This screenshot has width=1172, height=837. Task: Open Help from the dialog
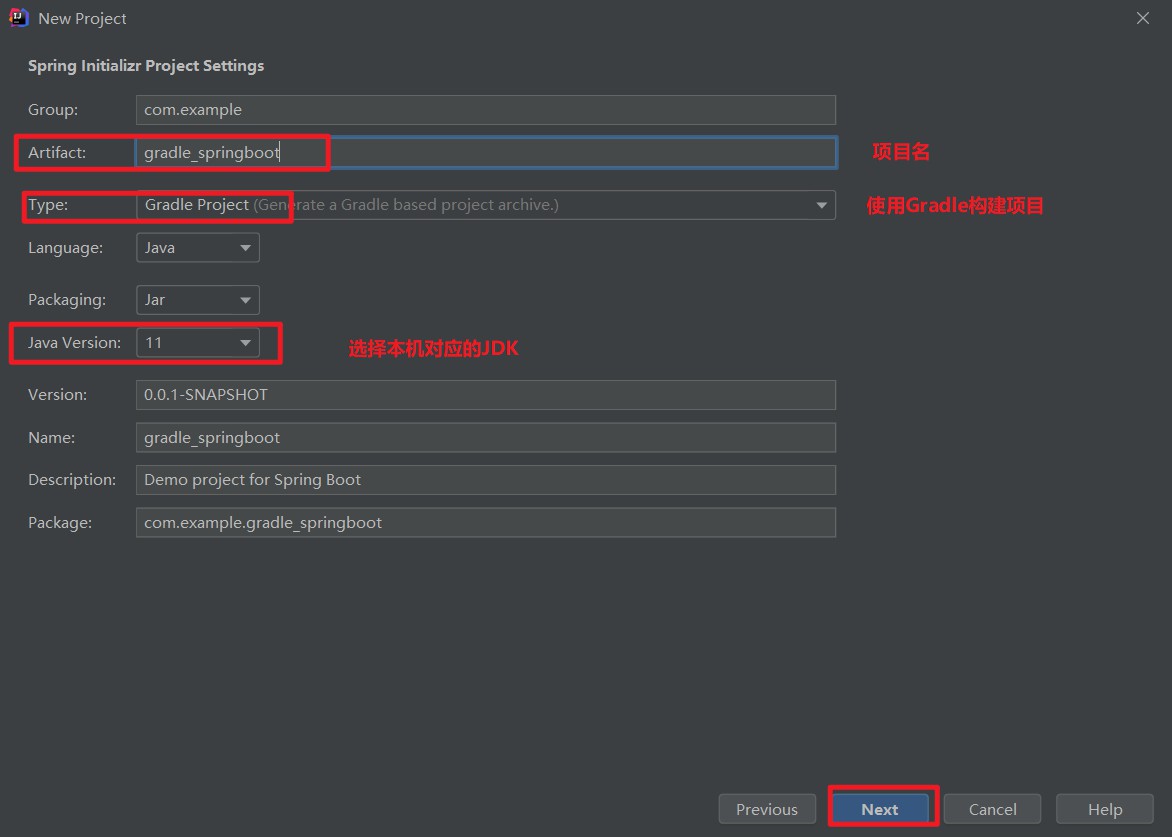pos(1104,809)
